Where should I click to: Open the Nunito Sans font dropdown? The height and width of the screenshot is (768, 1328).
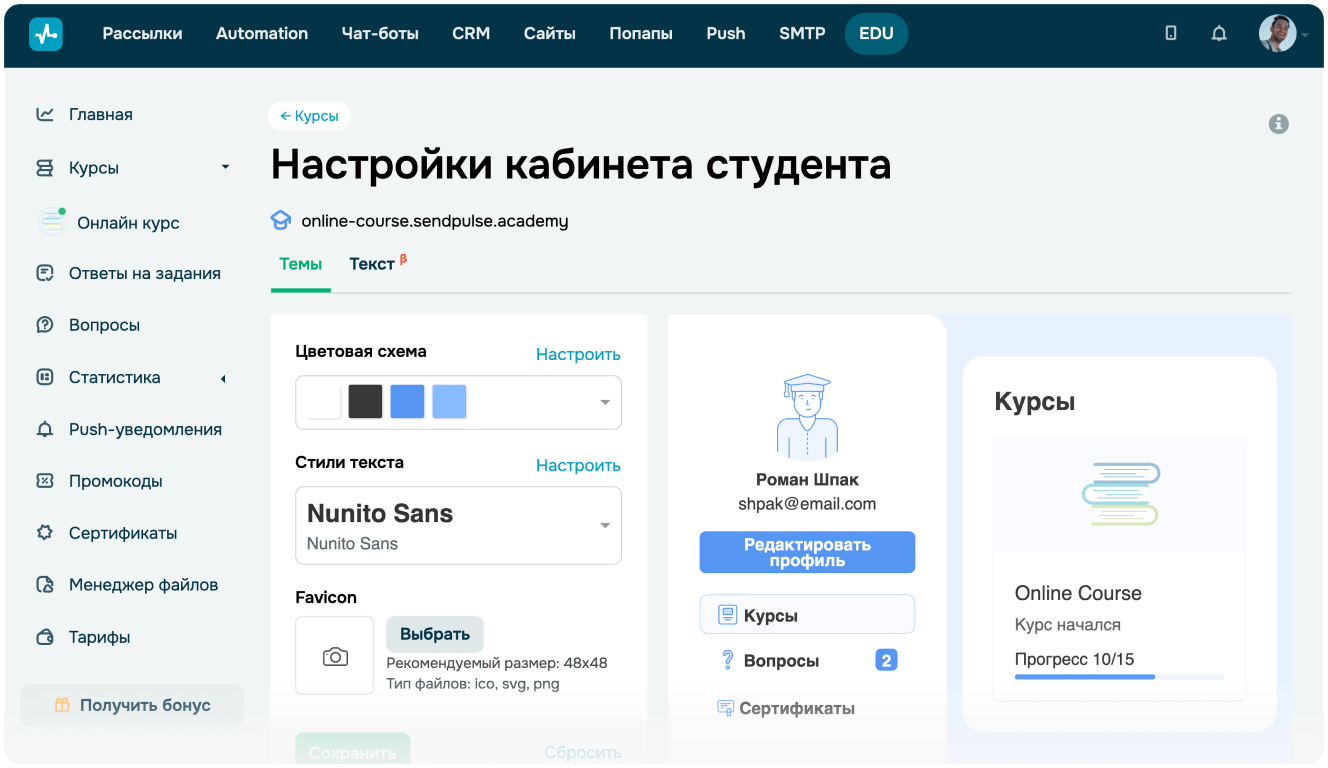[x=604, y=526]
